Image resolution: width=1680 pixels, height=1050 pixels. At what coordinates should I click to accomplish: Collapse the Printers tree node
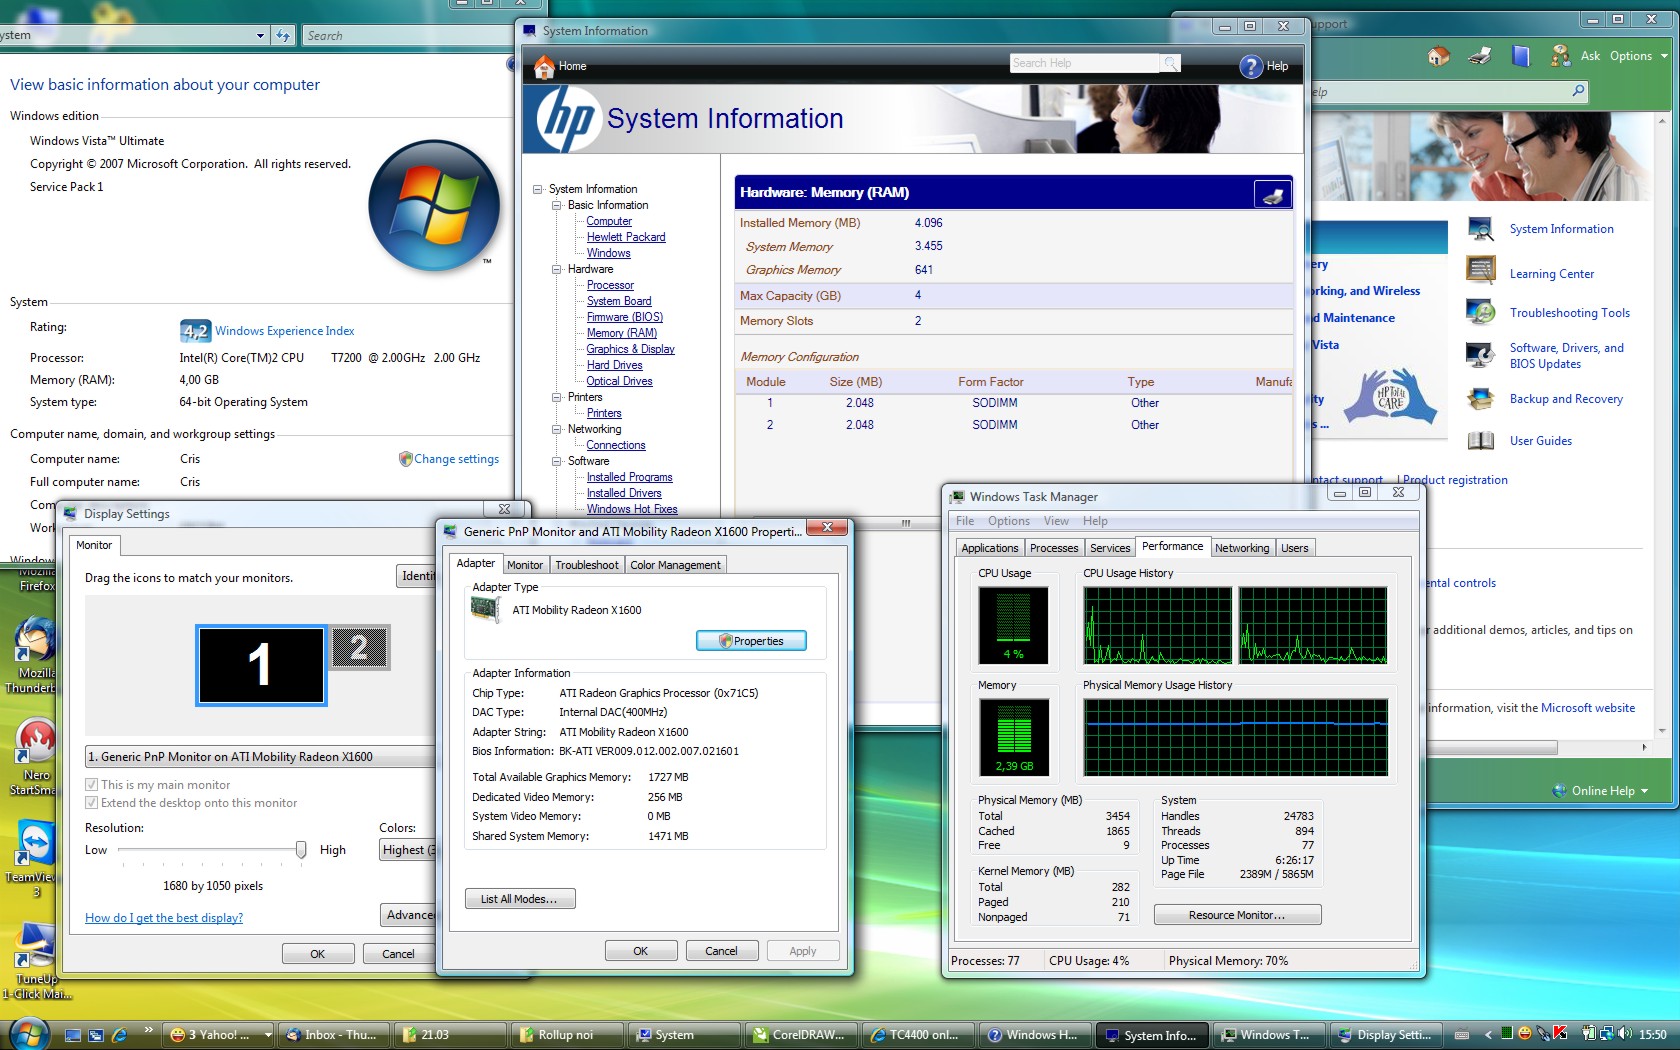(557, 397)
